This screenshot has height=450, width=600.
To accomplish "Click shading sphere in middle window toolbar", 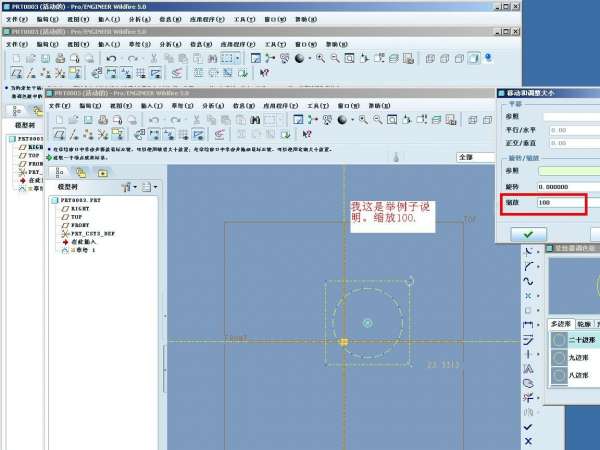I will (299, 58).
